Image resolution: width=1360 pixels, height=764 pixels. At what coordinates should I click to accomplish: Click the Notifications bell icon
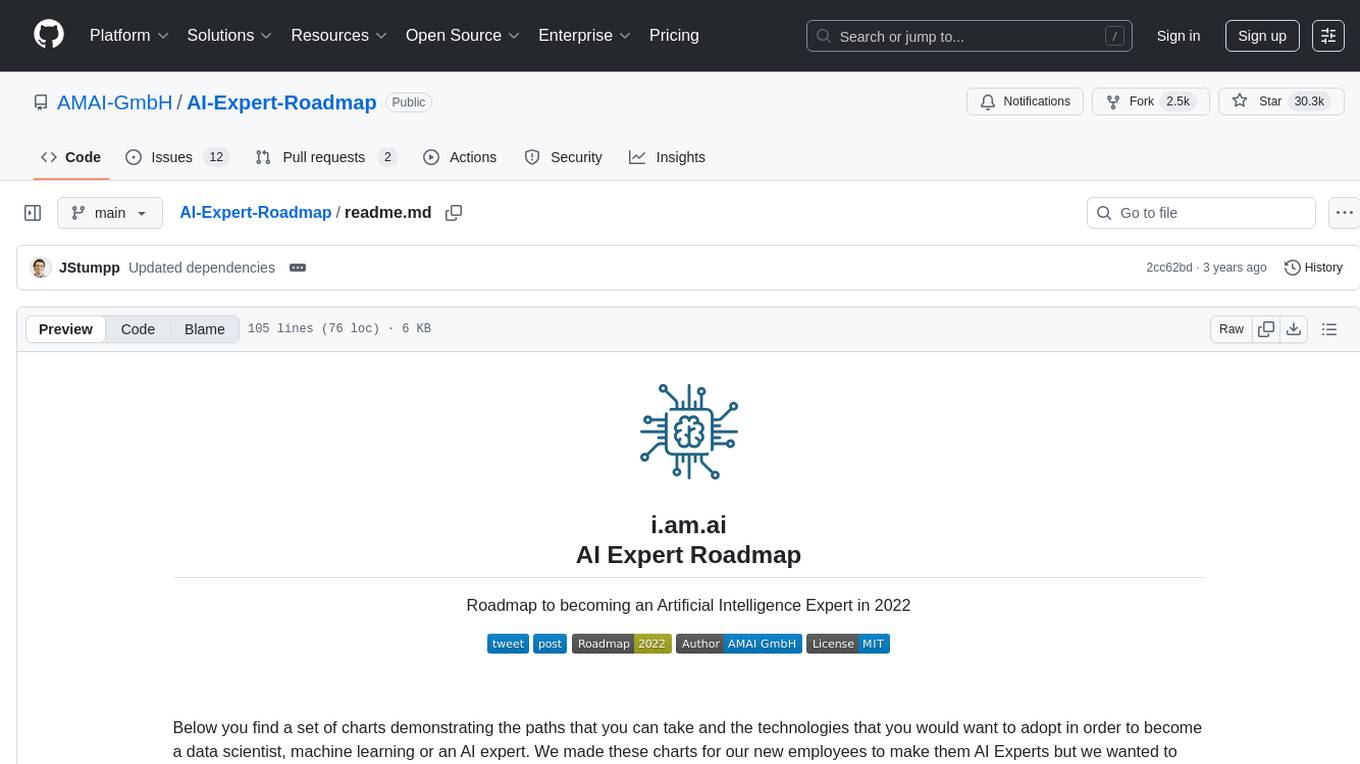tap(988, 101)
